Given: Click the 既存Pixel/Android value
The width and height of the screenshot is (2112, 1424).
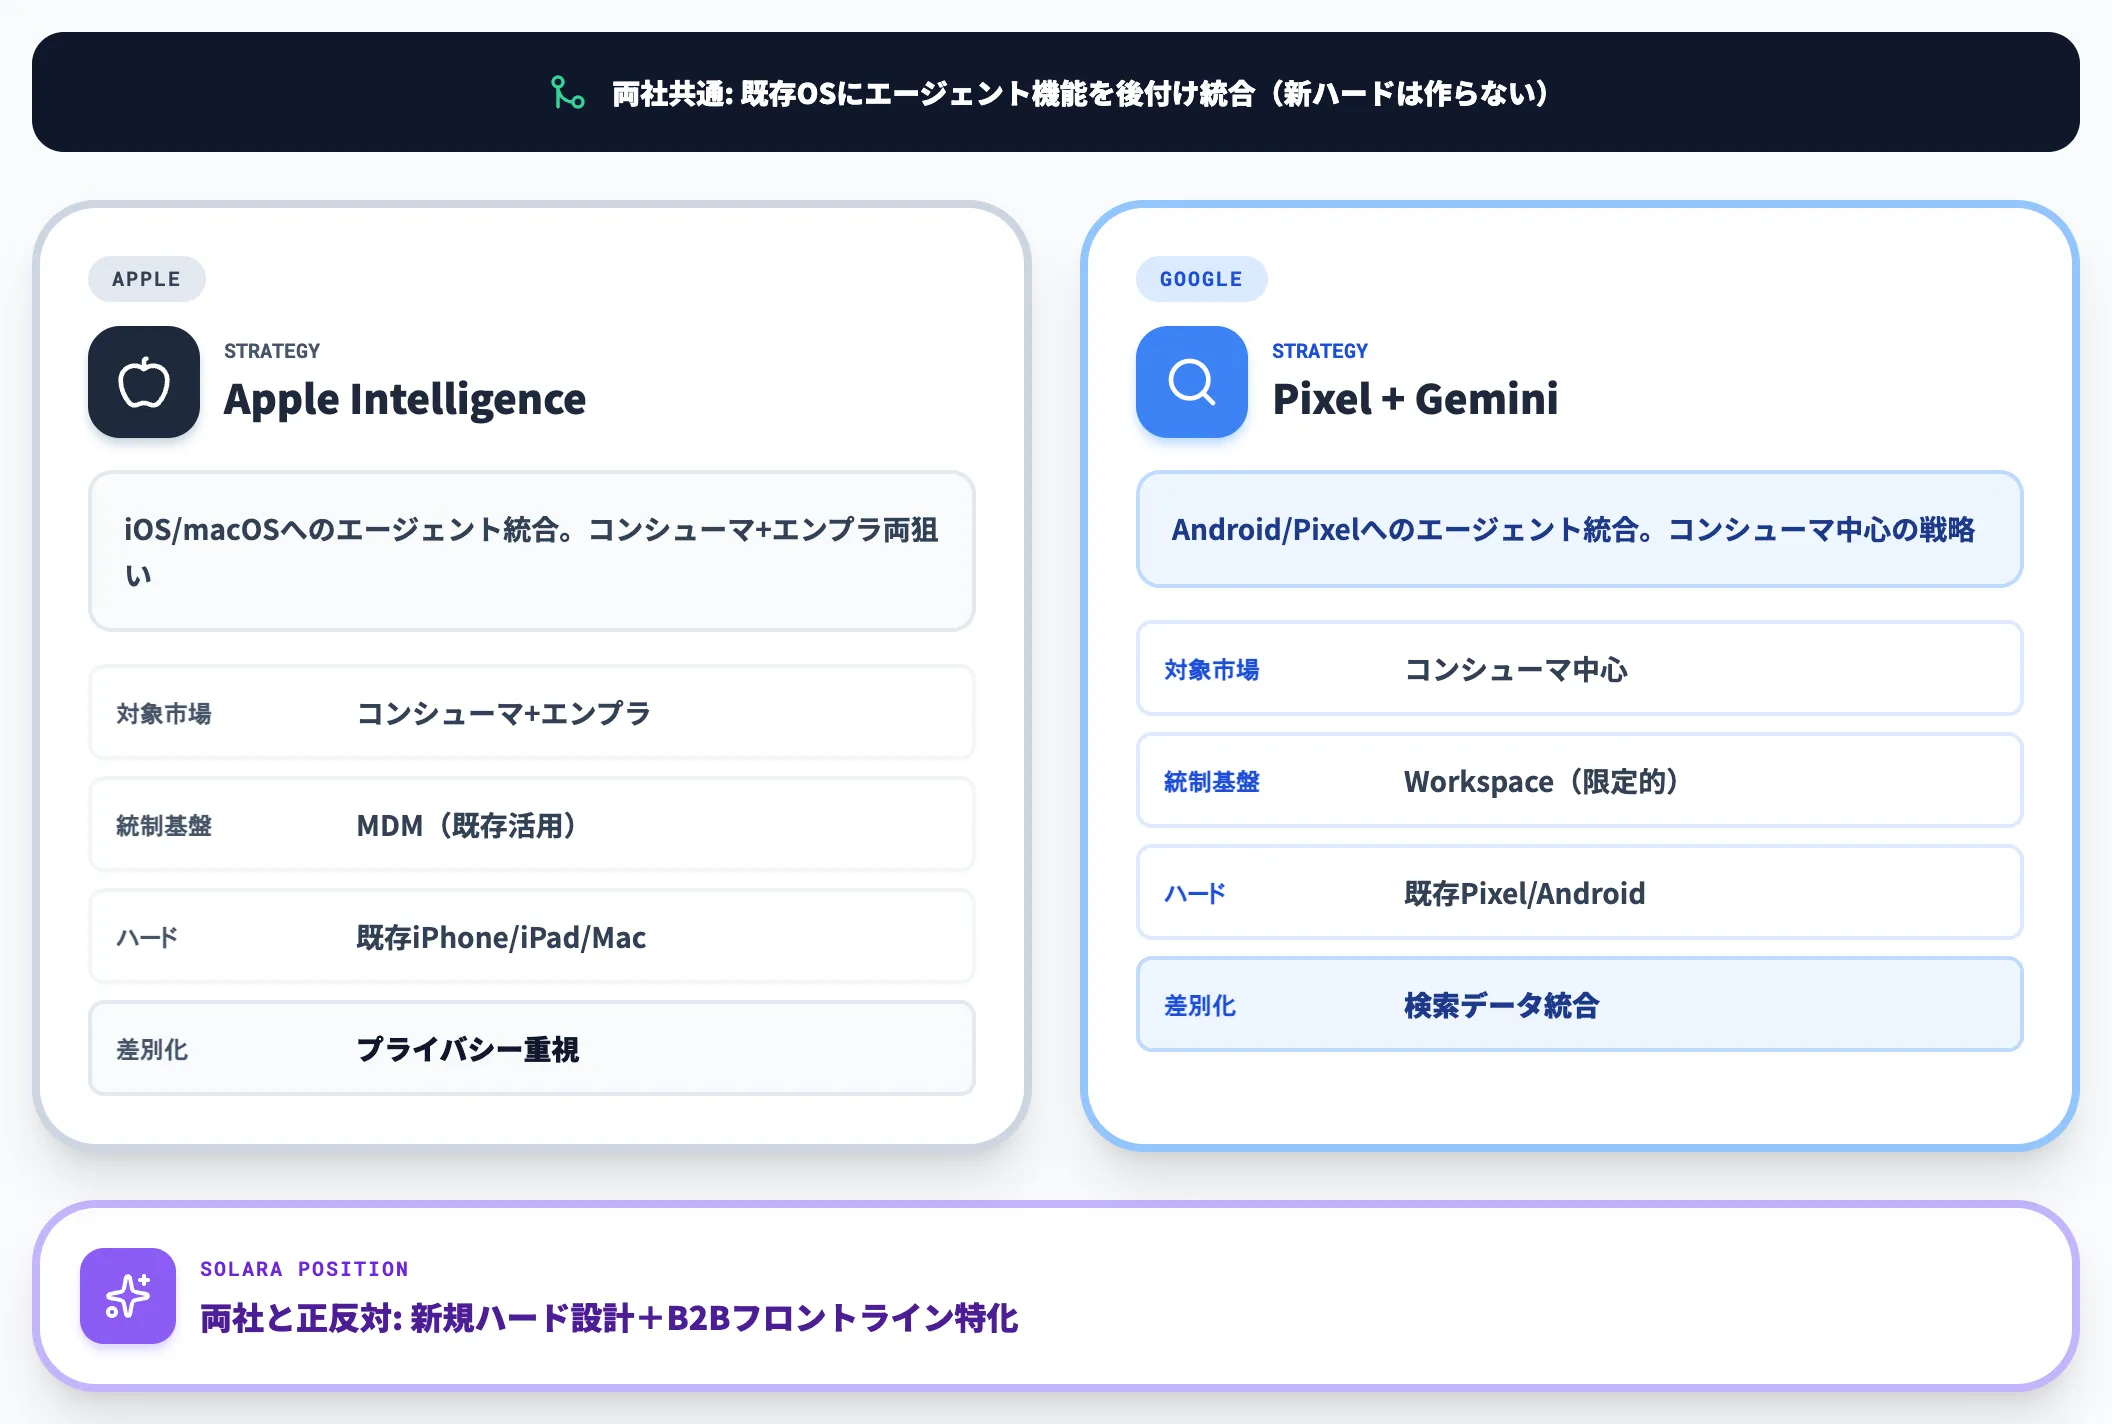Looking at the screenshot, I should [x=1525, y=893].
